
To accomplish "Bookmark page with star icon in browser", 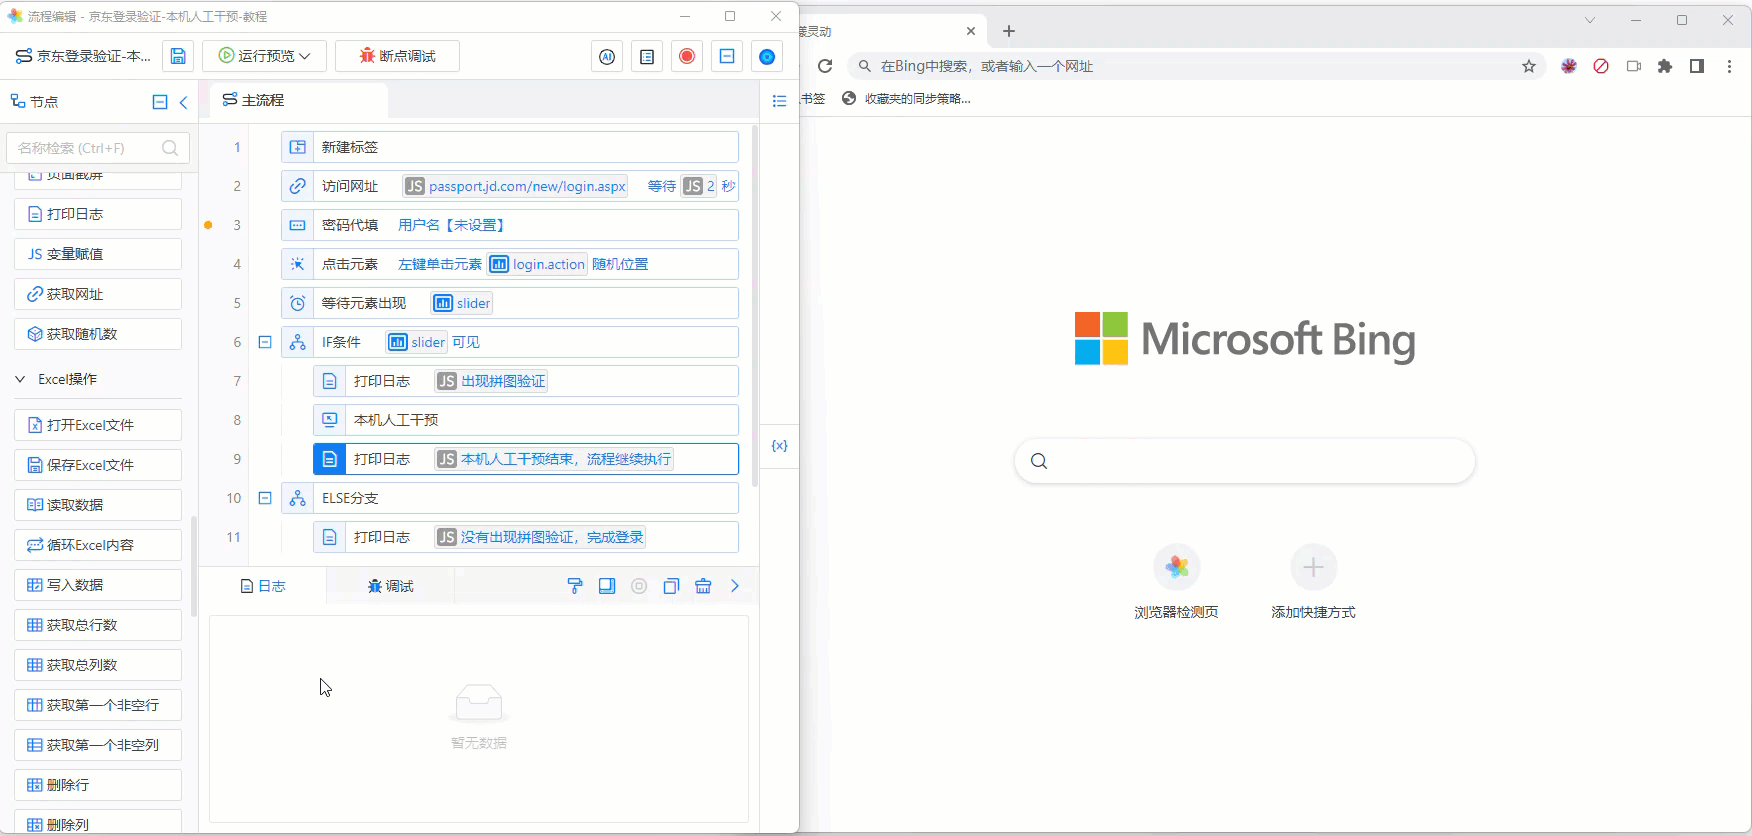I will (1529, 66).
